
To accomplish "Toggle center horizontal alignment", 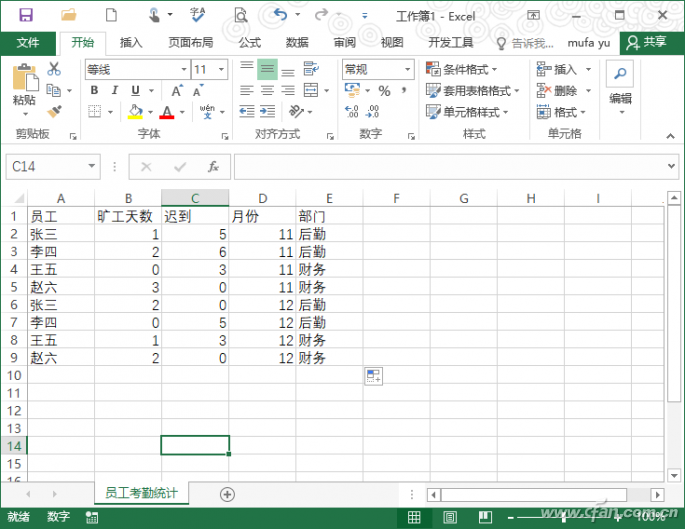I will click(267, 90).
